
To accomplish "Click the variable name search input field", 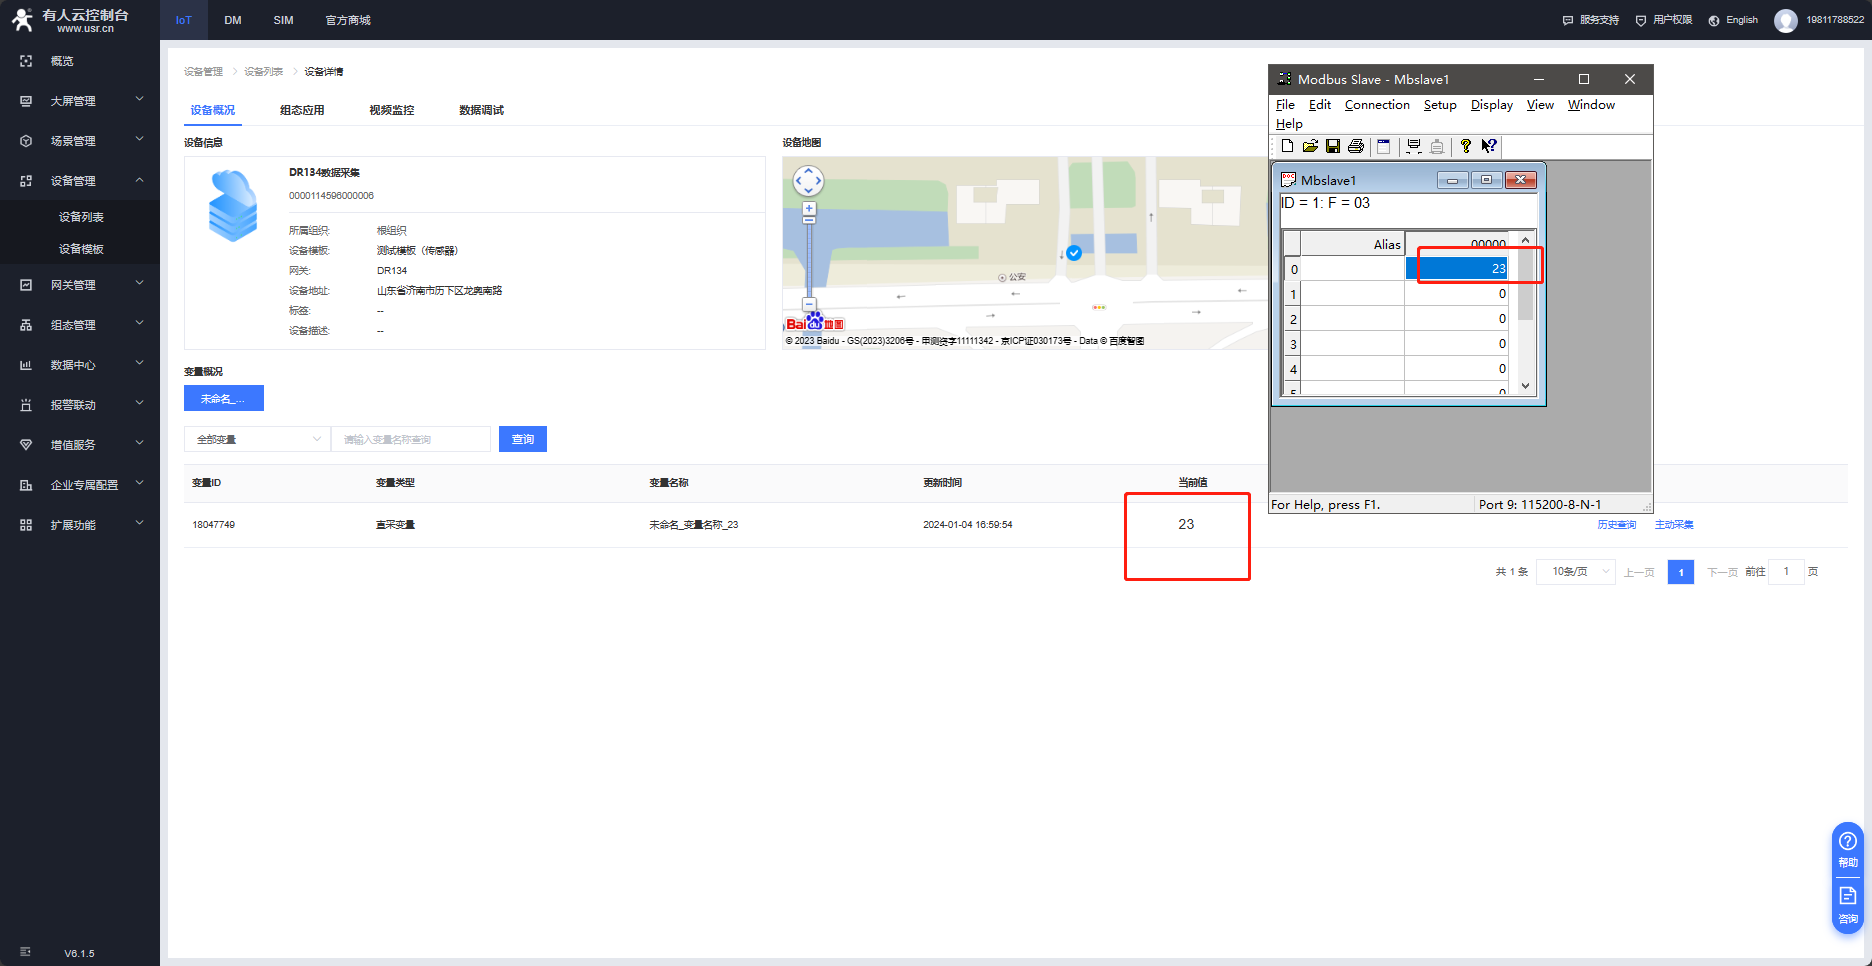I will (x=411, y=439).
